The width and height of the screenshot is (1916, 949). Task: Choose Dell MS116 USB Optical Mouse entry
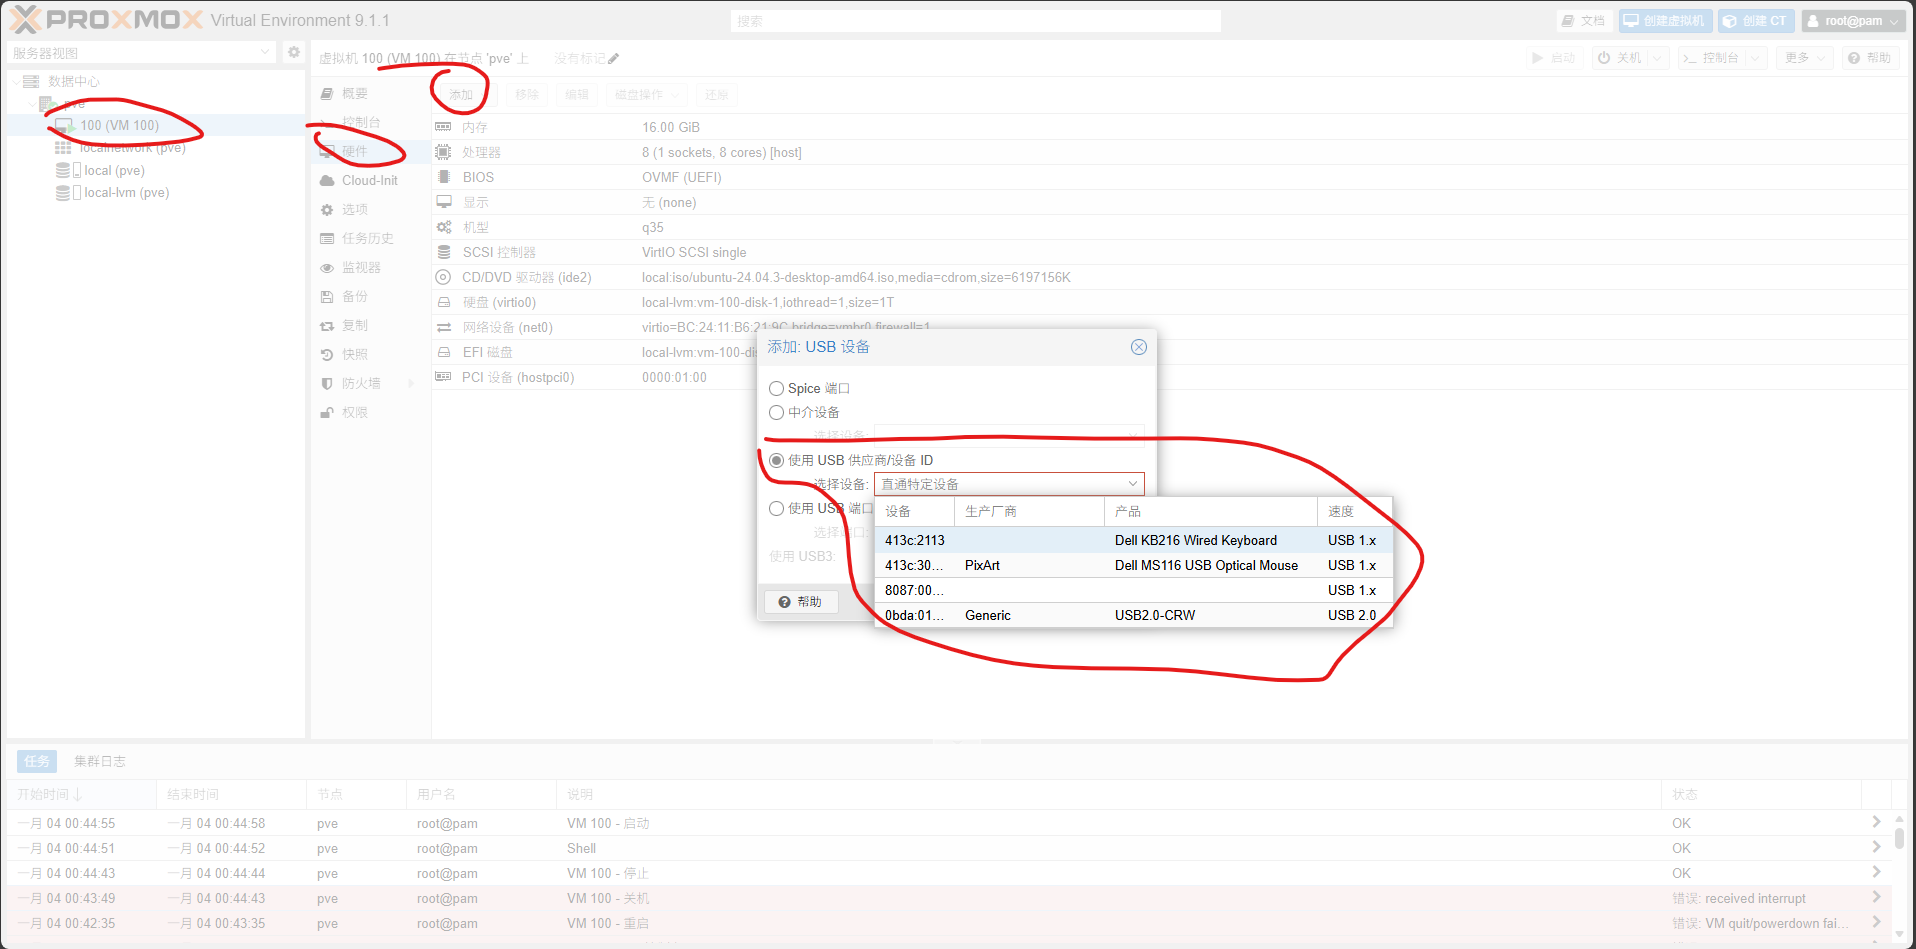click(1205, 566)
